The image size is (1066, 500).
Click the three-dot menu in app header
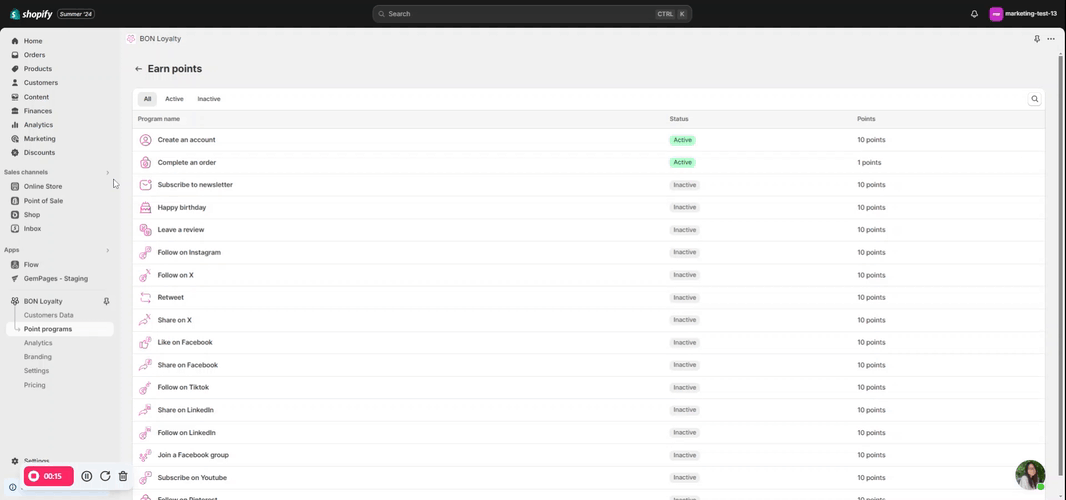click(1051, 39)
